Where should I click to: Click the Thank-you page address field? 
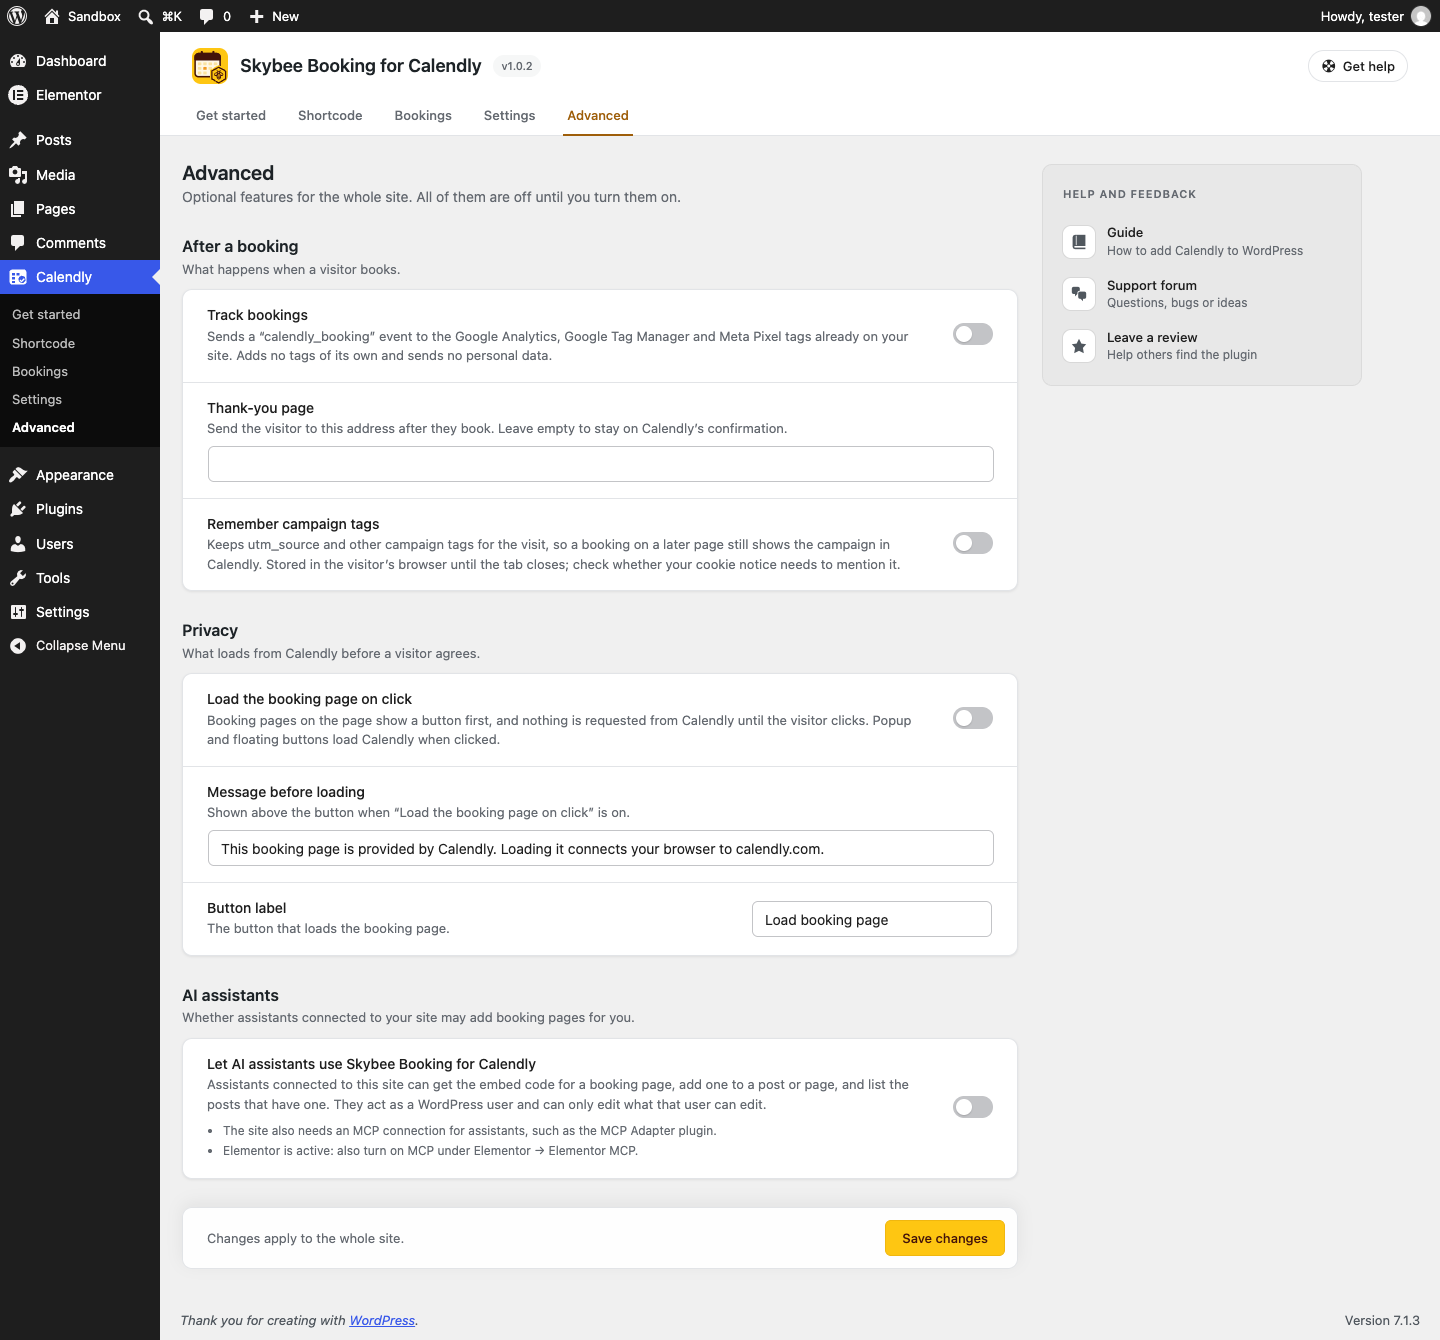[601, 464]
